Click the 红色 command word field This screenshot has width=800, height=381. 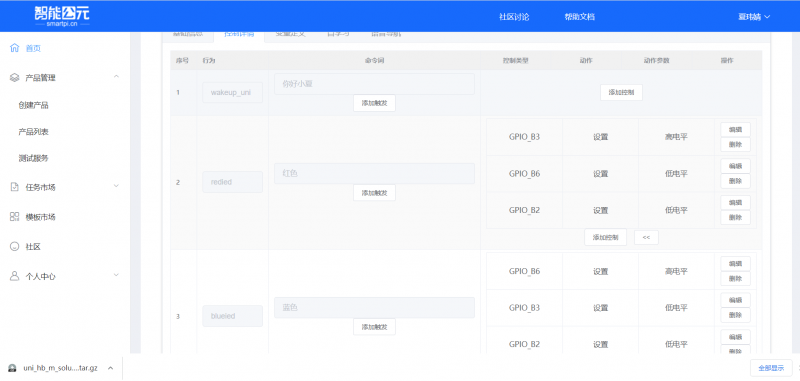tap(374, 173)
